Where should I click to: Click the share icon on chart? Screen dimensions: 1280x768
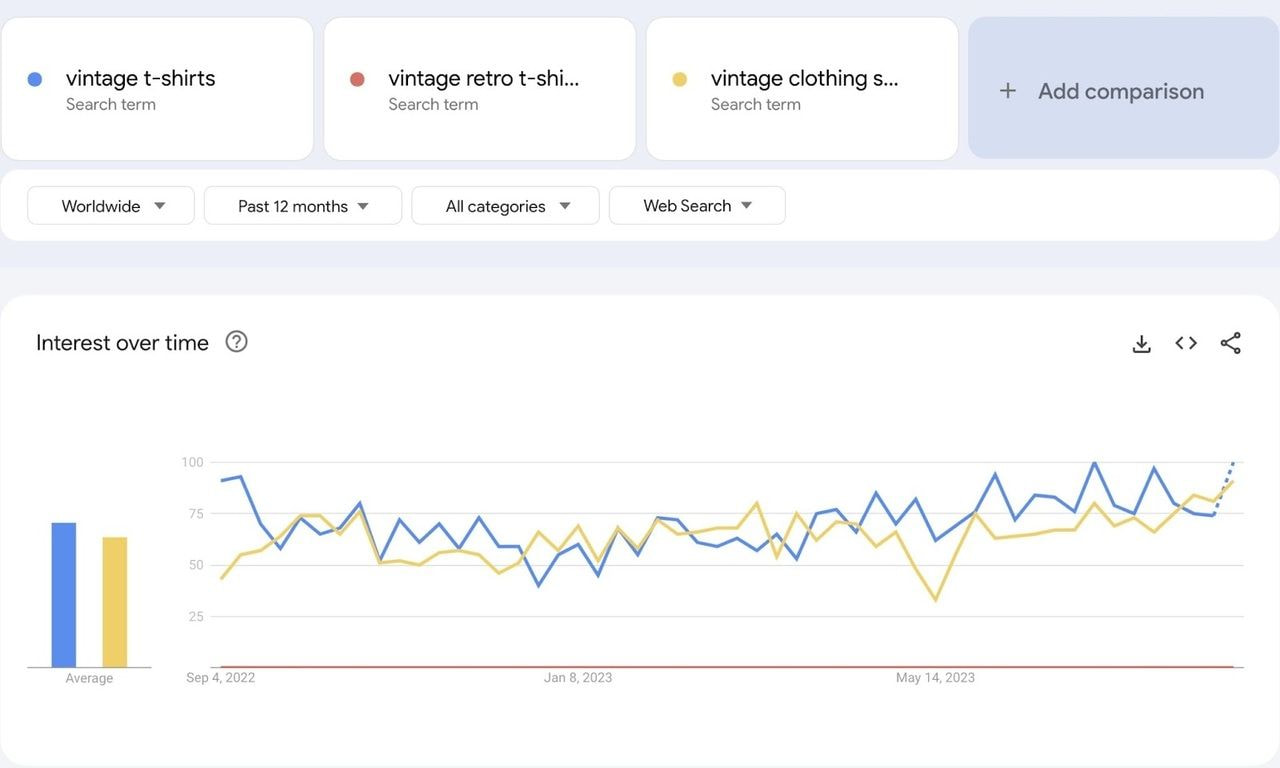click(1230, 344)
